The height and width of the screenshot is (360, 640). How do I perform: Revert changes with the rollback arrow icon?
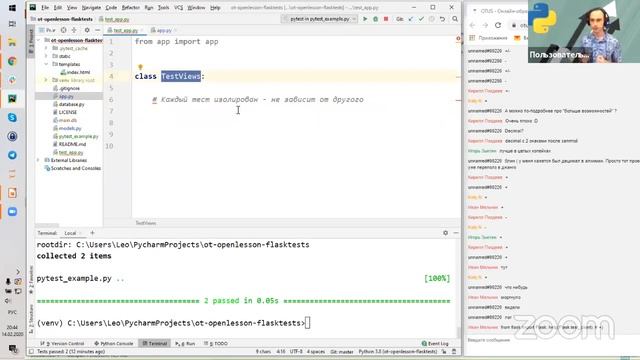point(442,19)
